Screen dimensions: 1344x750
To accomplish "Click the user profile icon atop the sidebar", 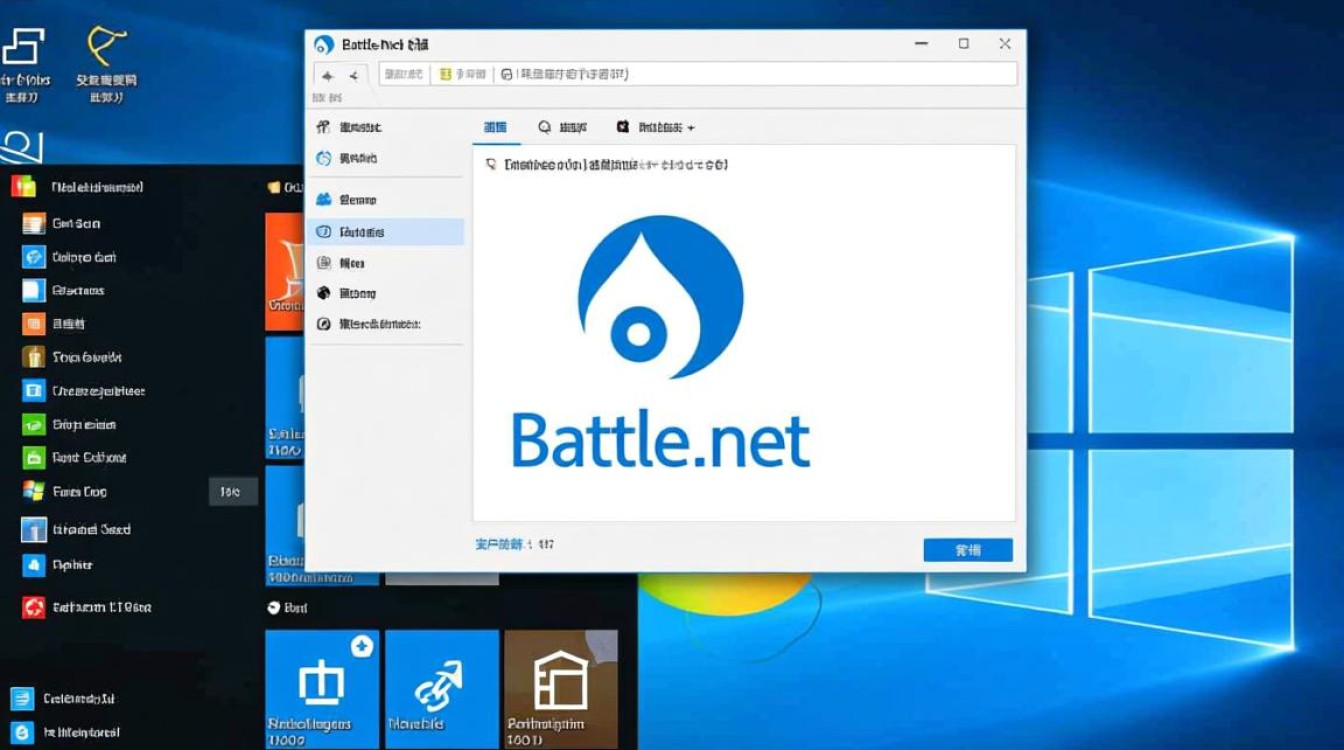I will point(322,126).
